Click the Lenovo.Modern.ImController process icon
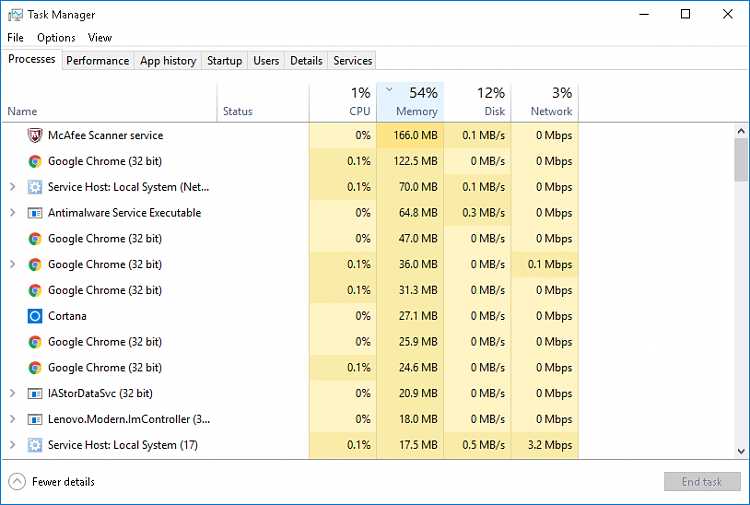The height and width of the screenshot is (505, 750). click(x=34, y=419)
